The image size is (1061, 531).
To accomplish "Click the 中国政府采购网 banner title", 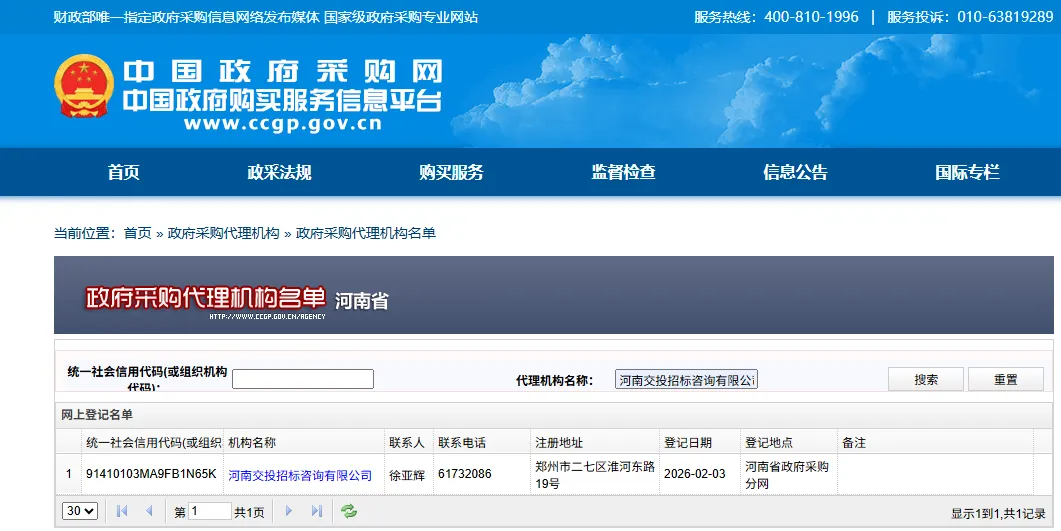I will 283,71.
